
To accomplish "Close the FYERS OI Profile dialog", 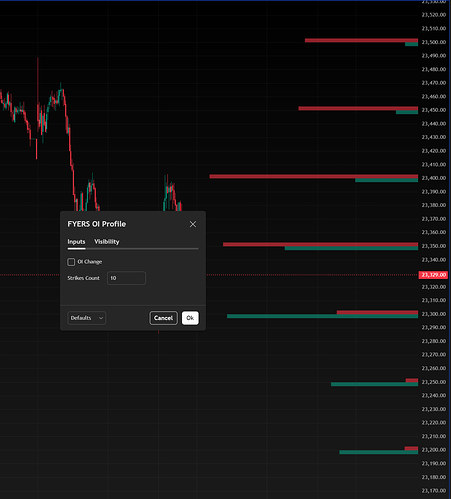I will point(193,224).
